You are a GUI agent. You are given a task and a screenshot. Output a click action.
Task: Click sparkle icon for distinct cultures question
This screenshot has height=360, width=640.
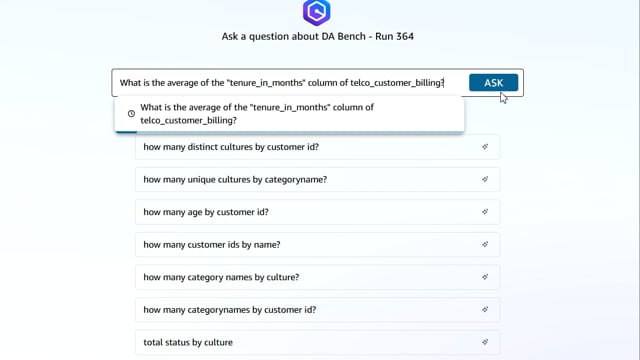pos(485,147)
